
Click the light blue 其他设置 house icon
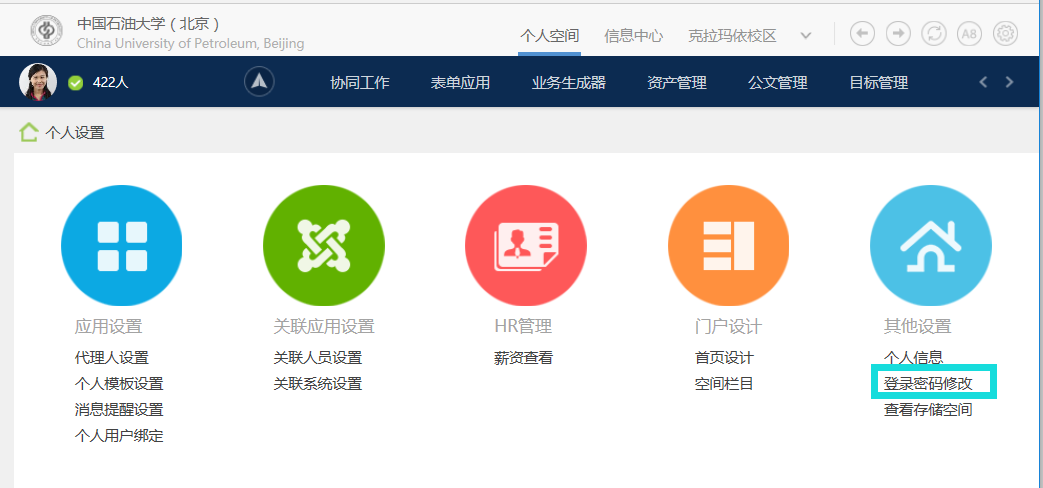click(x=930, y=246)
